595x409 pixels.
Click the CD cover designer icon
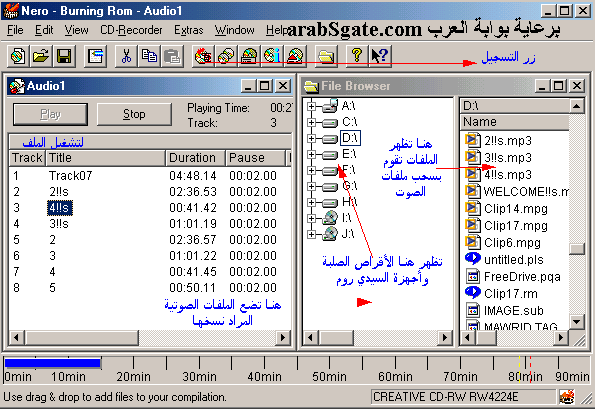click(249, 57)
